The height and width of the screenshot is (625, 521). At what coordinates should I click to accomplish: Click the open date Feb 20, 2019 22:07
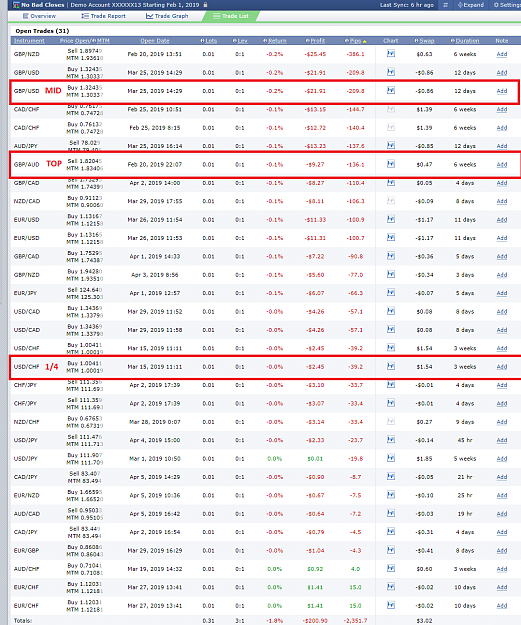point(155,164)
